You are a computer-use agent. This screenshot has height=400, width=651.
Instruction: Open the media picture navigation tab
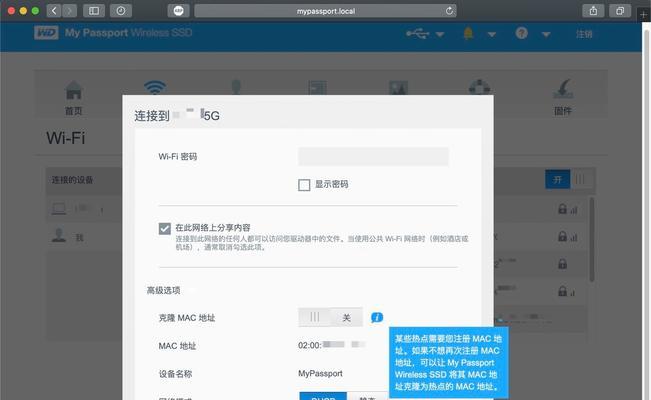pos(398,88)
